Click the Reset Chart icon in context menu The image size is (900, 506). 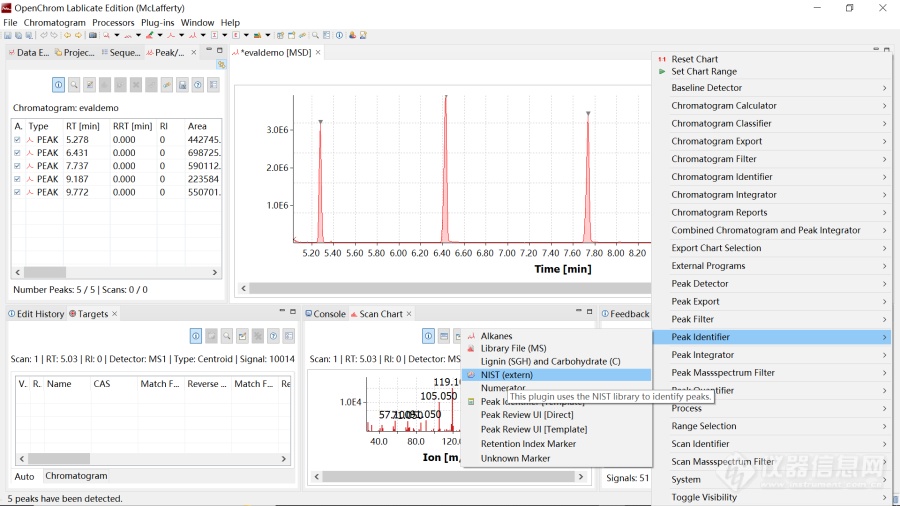pos(662,59)
